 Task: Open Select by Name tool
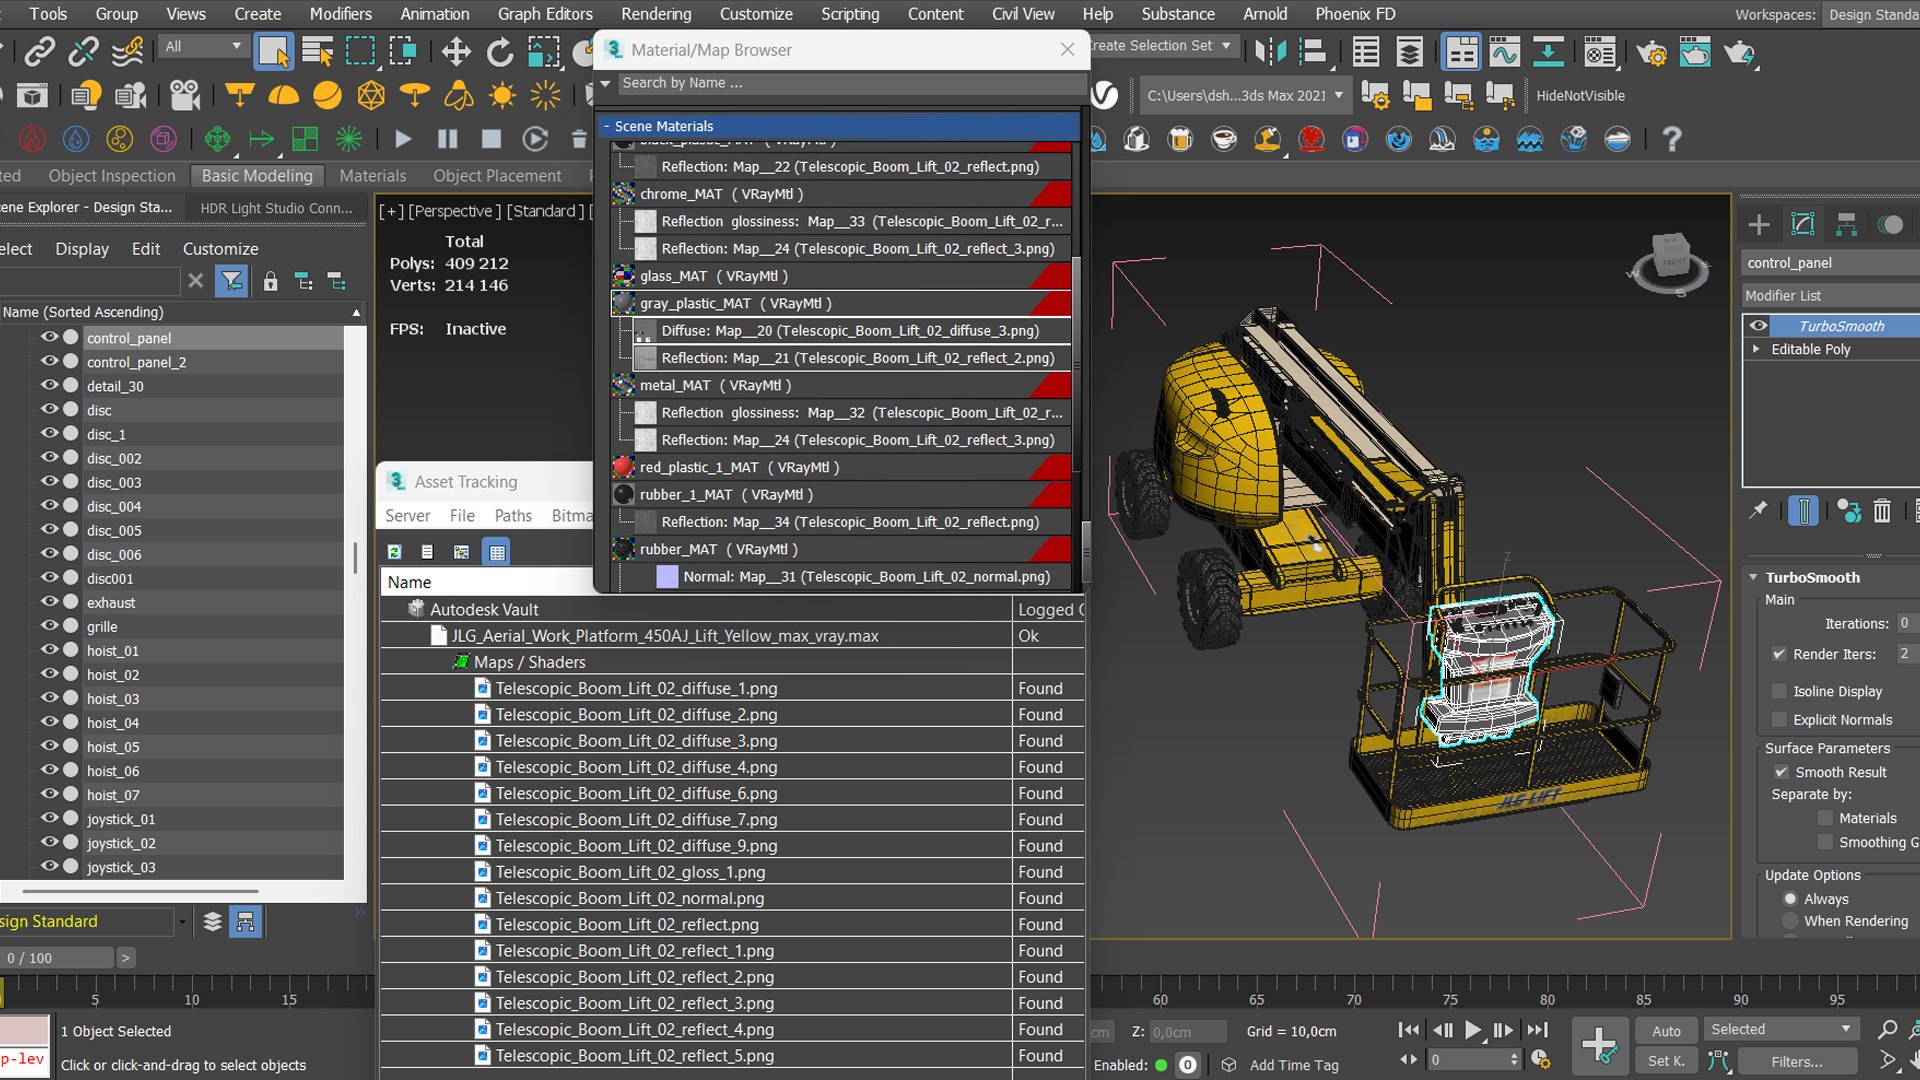pyautogui.click(x=317, y=51)
